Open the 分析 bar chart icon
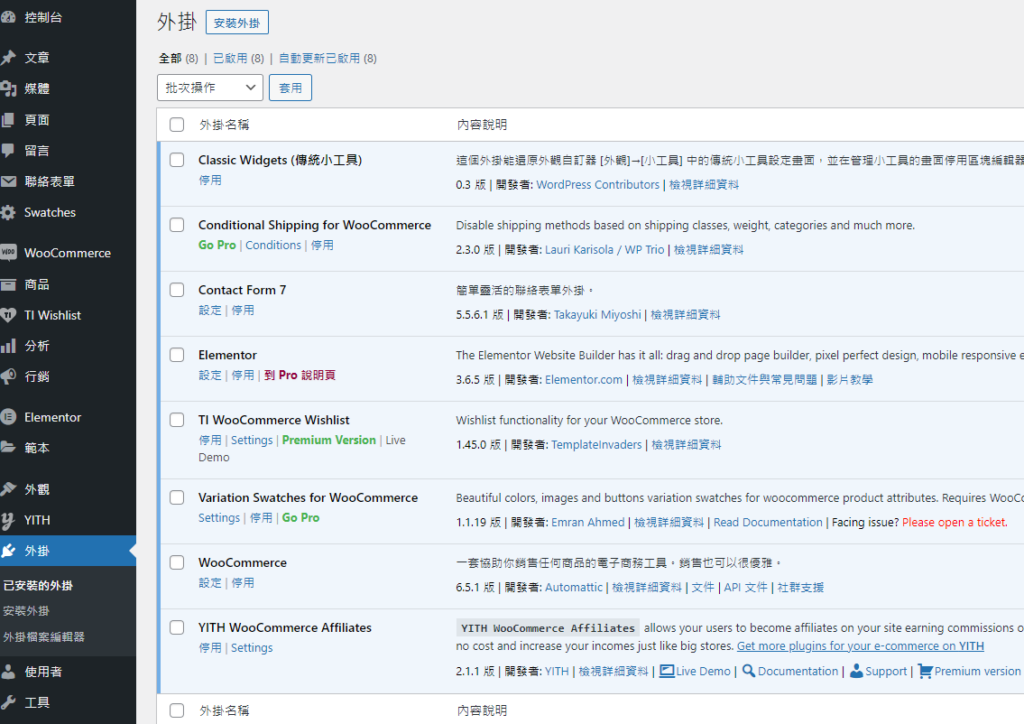Image resolution: width=1024 pixels, height=724 pixels. point(8,346)
